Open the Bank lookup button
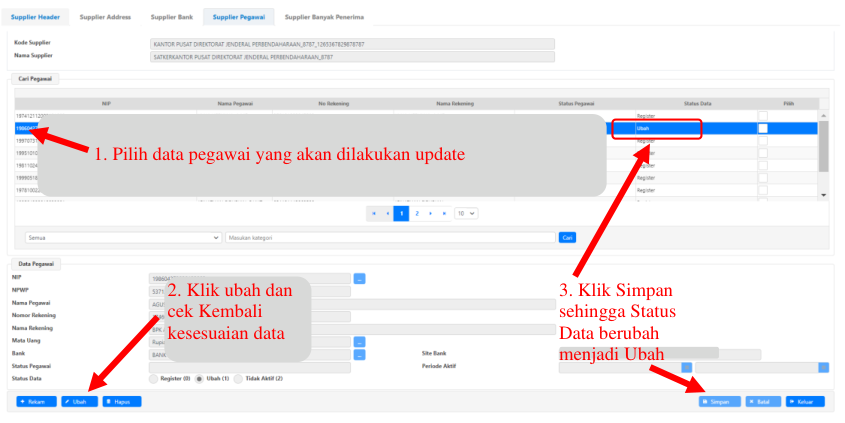The height and width of the screenshot is (423, 845). [x=360, y=354]
